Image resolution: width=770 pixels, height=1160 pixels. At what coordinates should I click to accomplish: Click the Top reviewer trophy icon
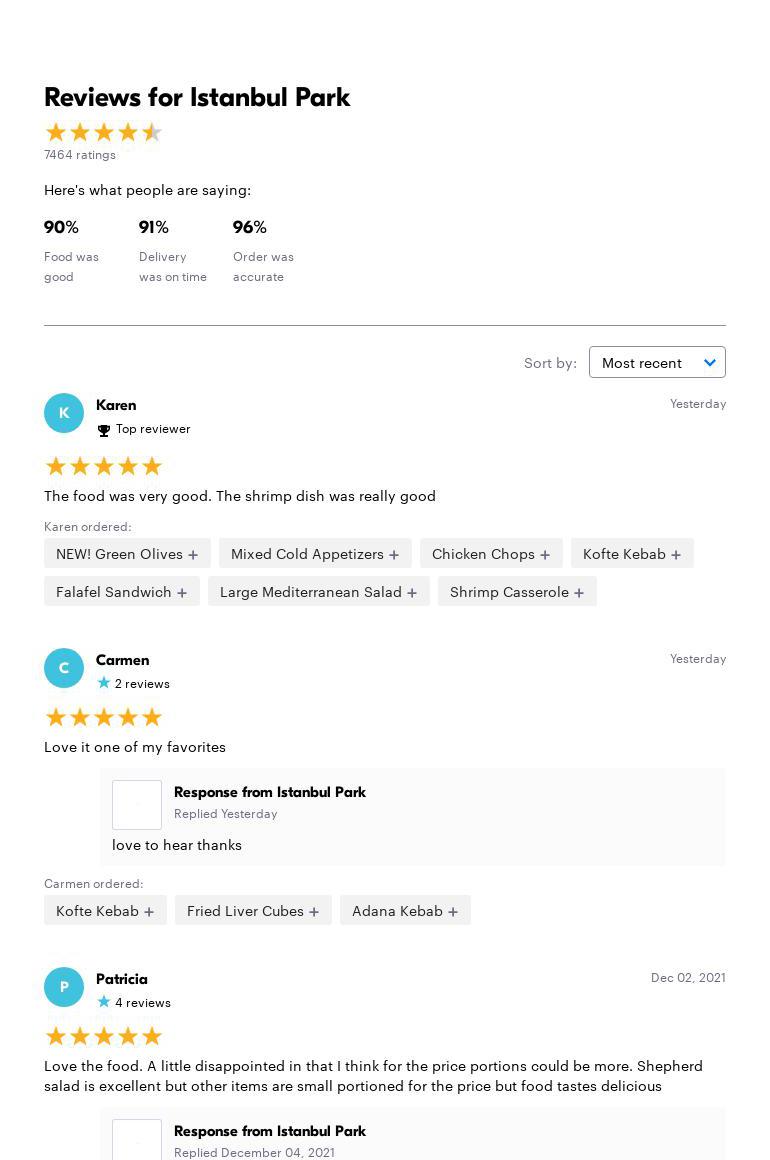pyautogui.click(x=104, y=430)
